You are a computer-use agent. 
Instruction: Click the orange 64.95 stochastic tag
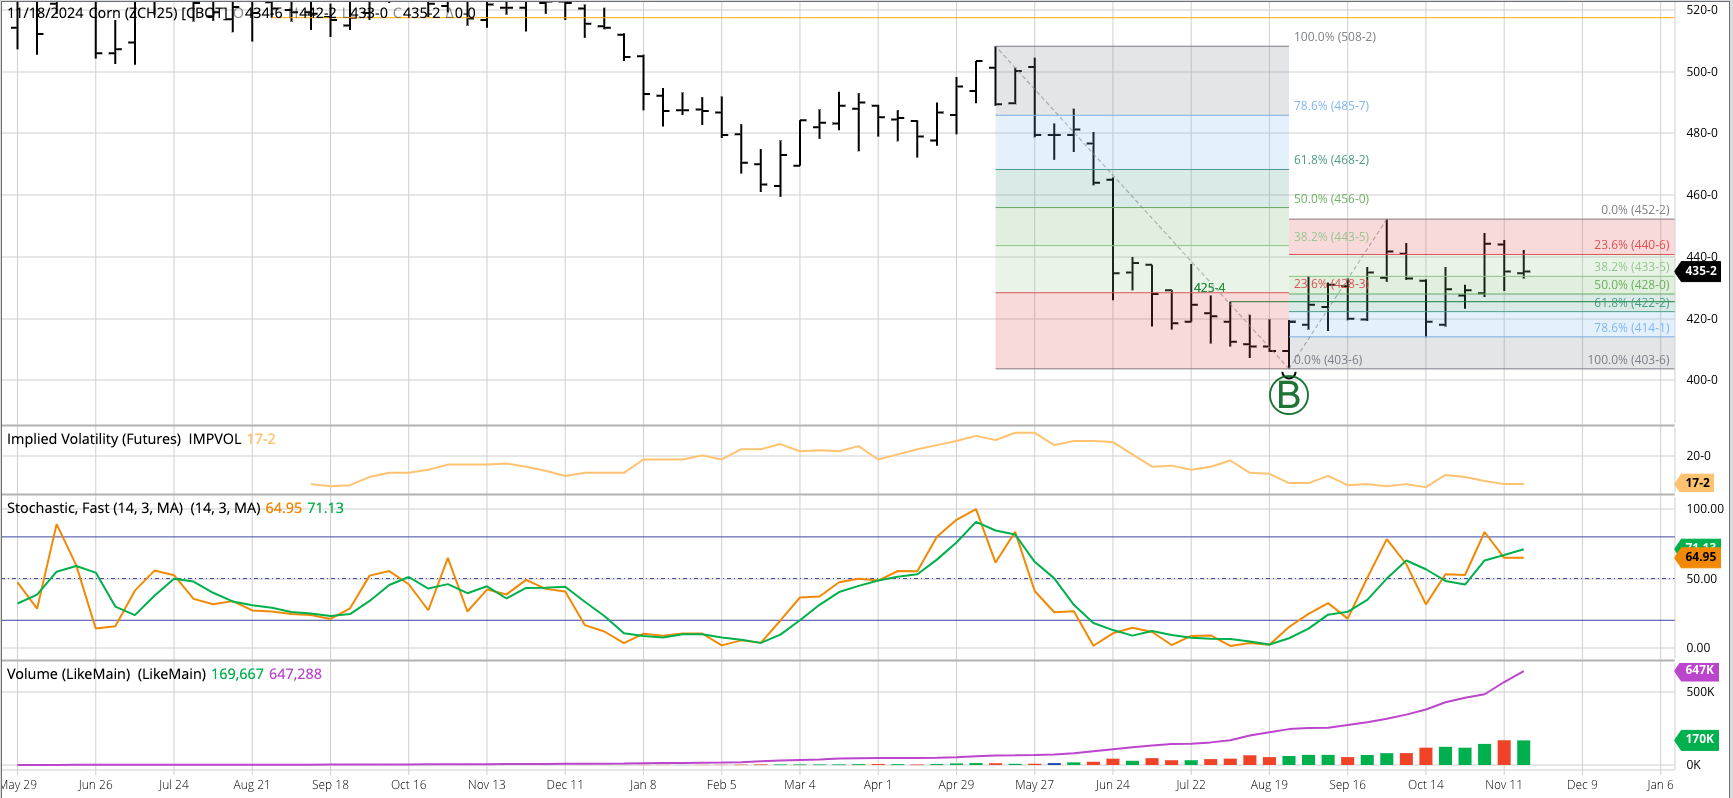click(x=1699, y=557)
